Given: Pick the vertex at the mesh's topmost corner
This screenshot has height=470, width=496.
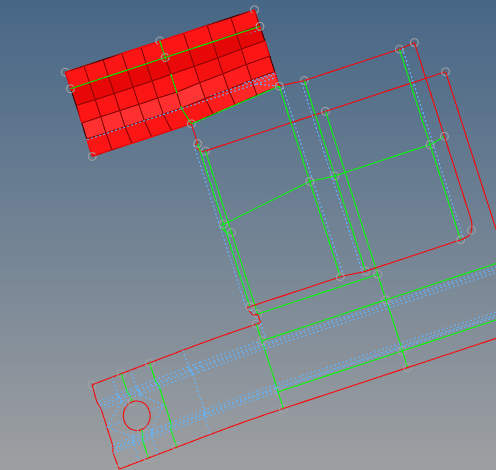Looking at the screenshot, I should click(x=254, y=9).
